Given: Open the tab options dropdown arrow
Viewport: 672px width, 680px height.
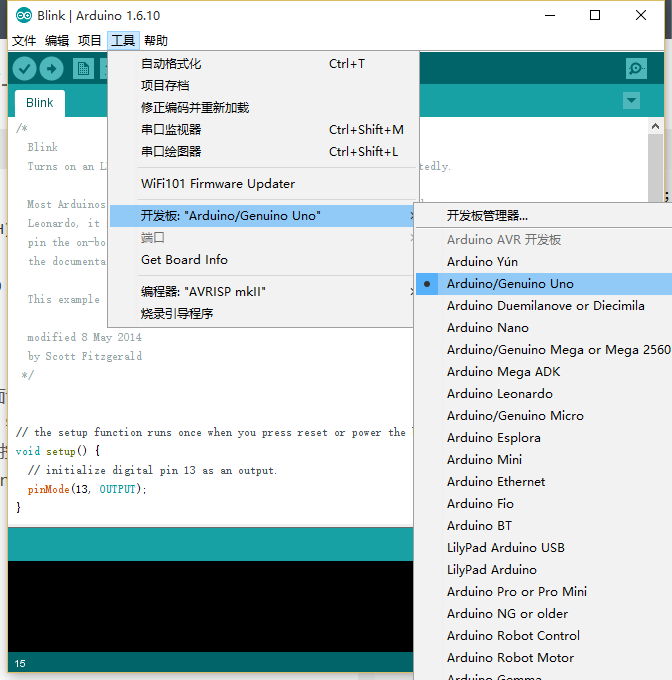Looking at the screenshot, I should [x=631, y=101].
